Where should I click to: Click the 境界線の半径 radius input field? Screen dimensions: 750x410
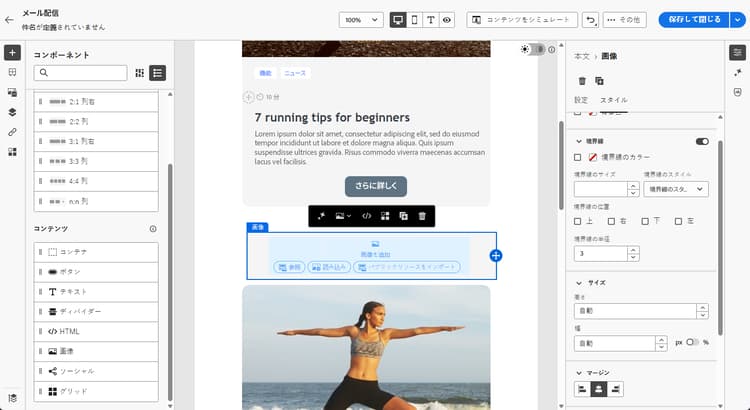pyautogui.click(x=601, y=254)
